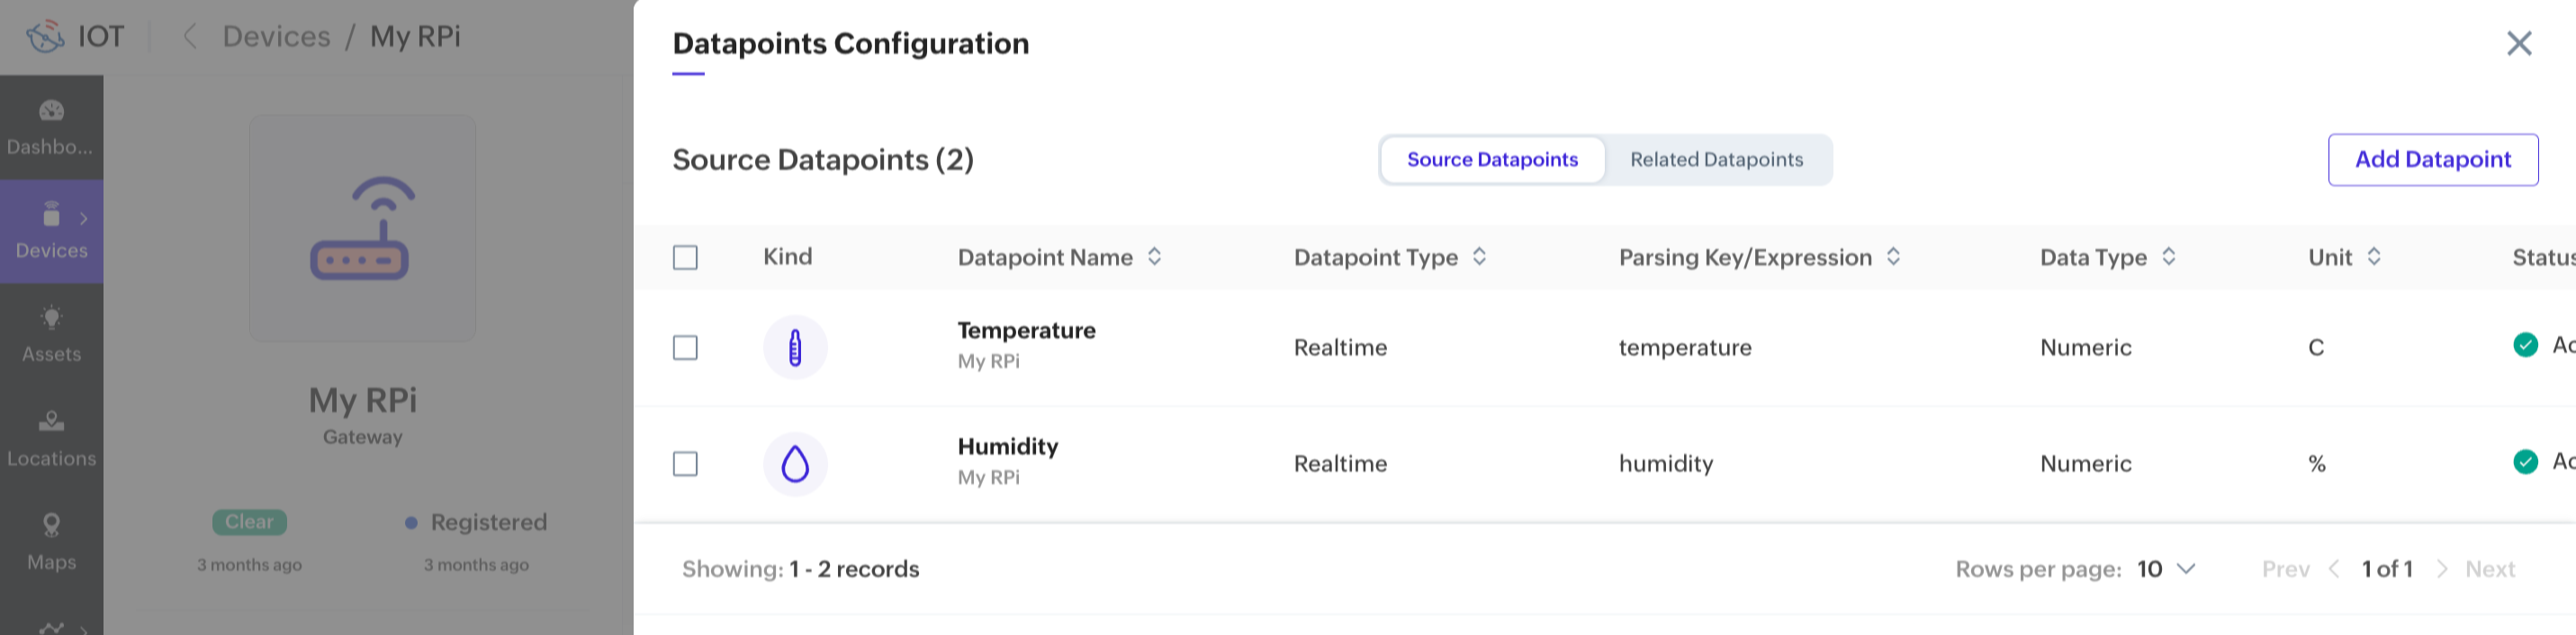Click the Humidity droplet kind icon
This screenshot has height=635, width=2576.
pyautogui.click(x=795, y=464)
